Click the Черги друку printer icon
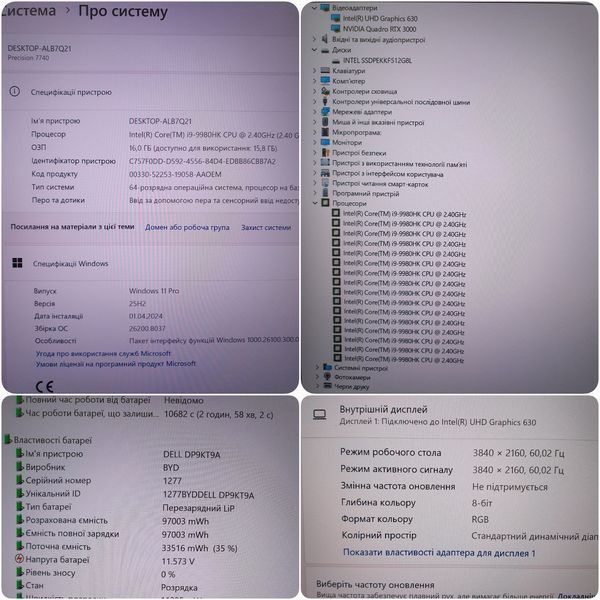The image size is (600, 600). [x=327, y=386]
